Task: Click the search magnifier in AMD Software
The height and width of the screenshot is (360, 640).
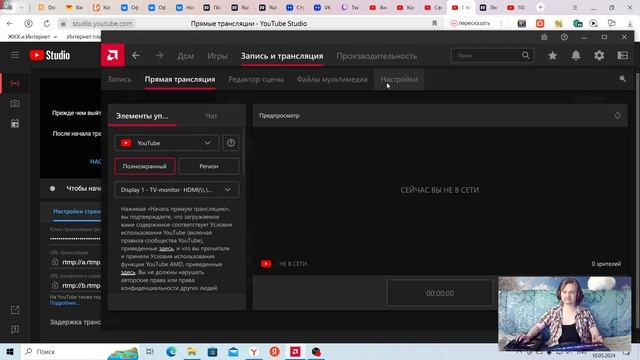Action: [526, 55]
